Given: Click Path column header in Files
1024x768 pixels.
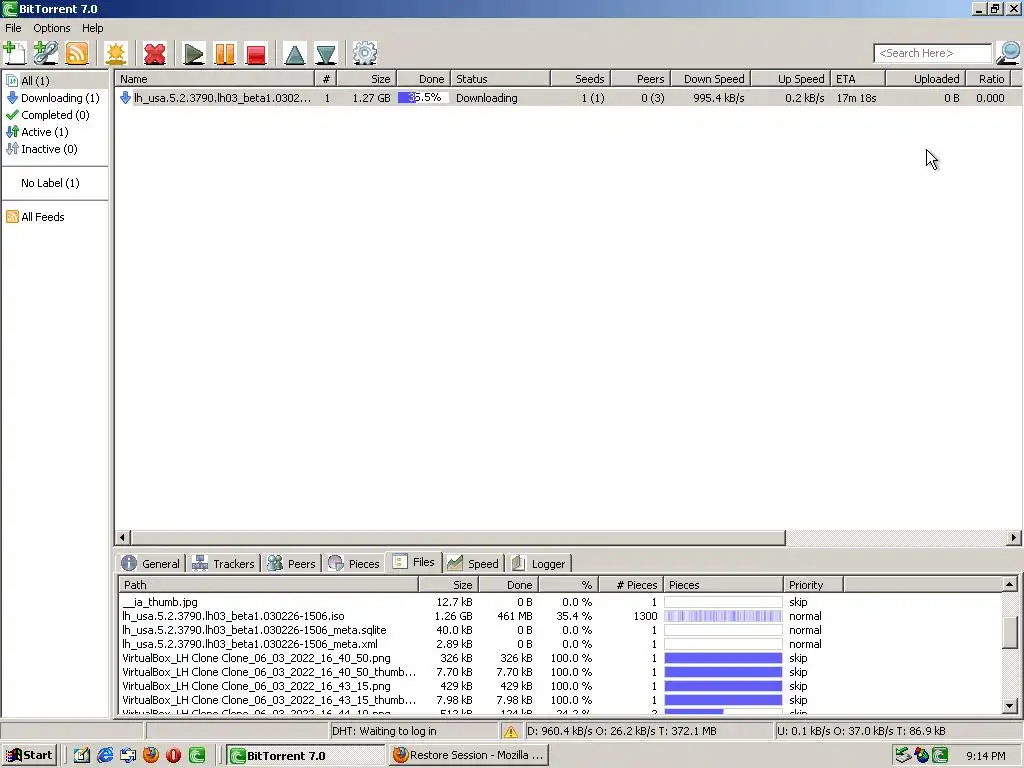Looking at the screenshot, I should [268, 585].
